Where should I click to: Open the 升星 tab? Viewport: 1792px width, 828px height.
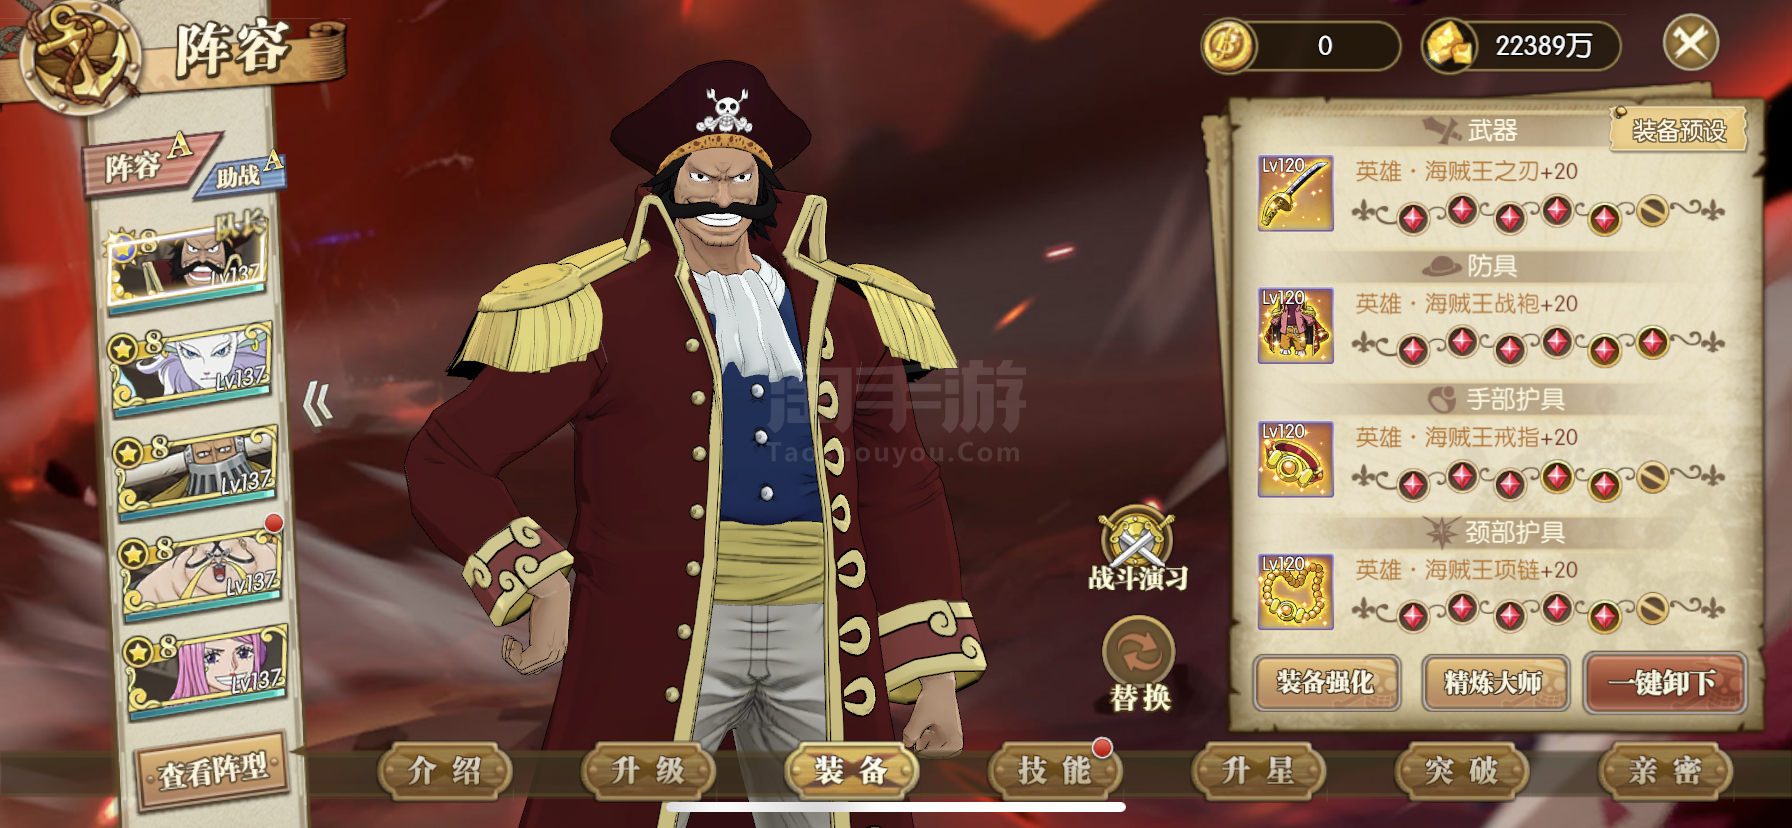point(1259,771)
